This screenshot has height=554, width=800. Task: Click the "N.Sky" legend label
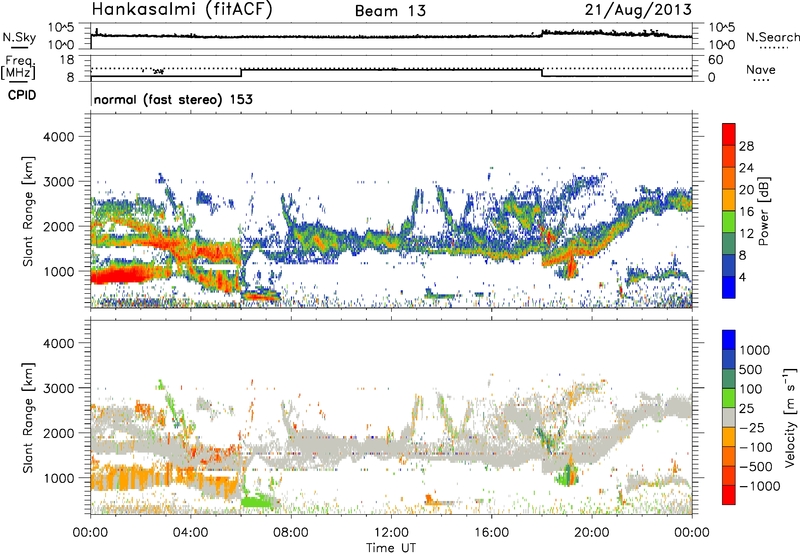point(19,37)
